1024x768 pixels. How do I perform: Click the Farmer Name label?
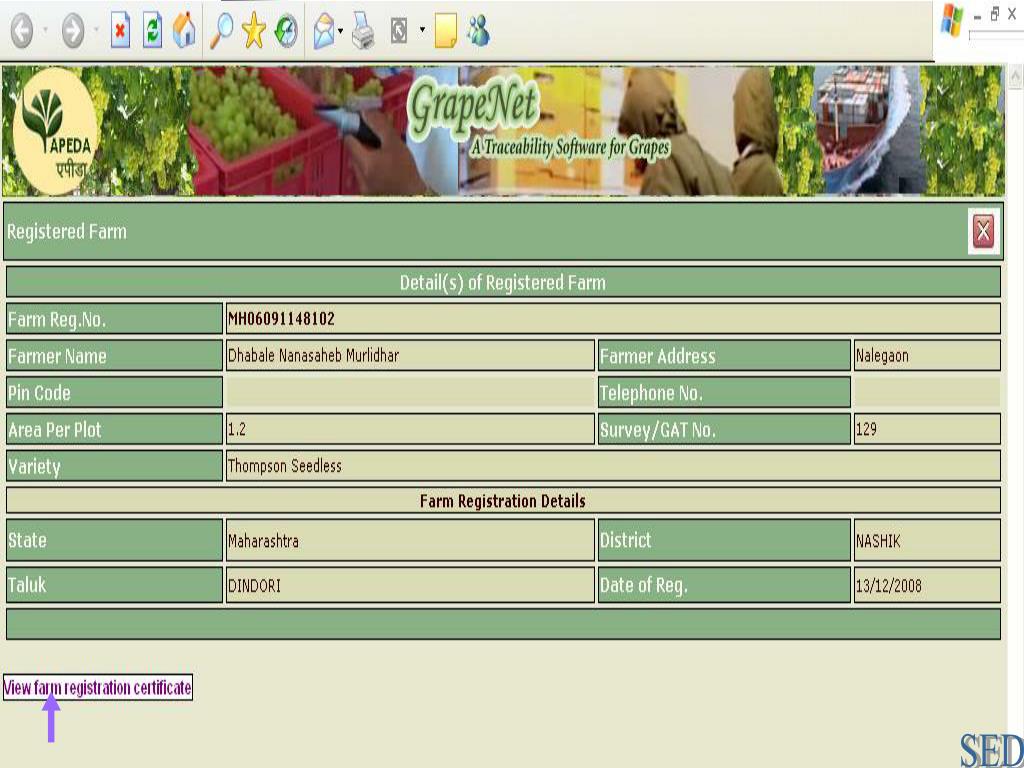click(57, 356)
